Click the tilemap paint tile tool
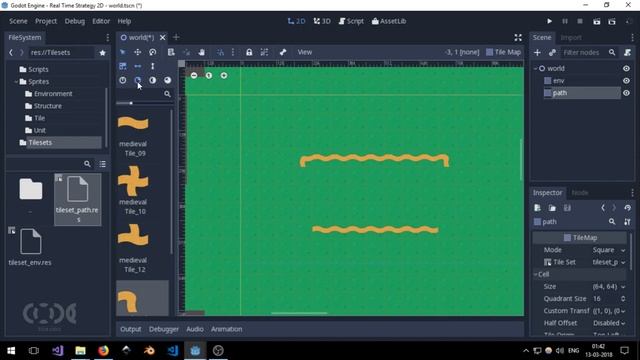Screen dimensions: 640x360 122,66
